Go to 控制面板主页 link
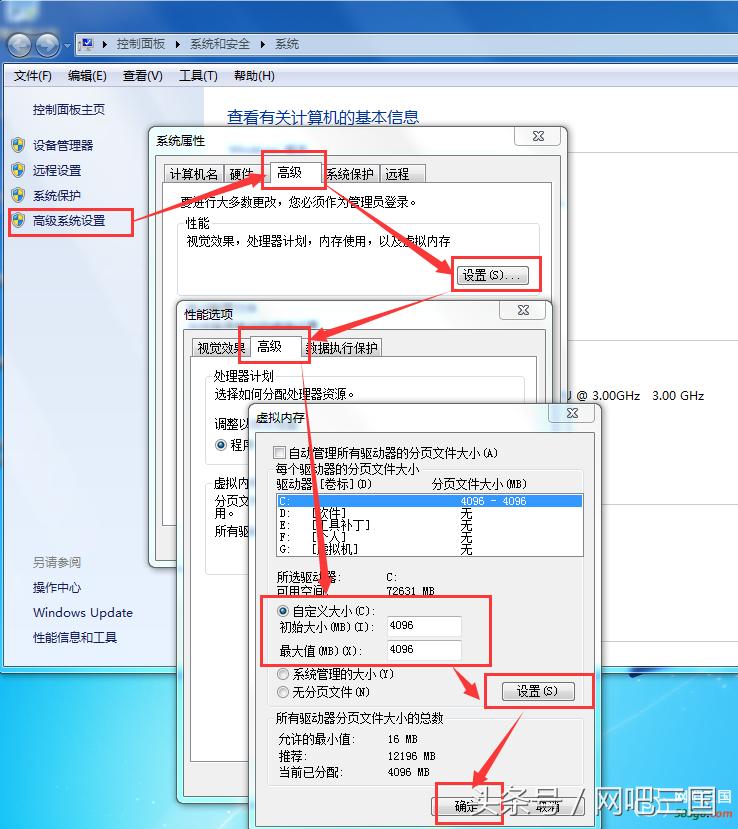The height and width of the screenshot is (829, 738). pyautogui.click(x=69, y=109)
